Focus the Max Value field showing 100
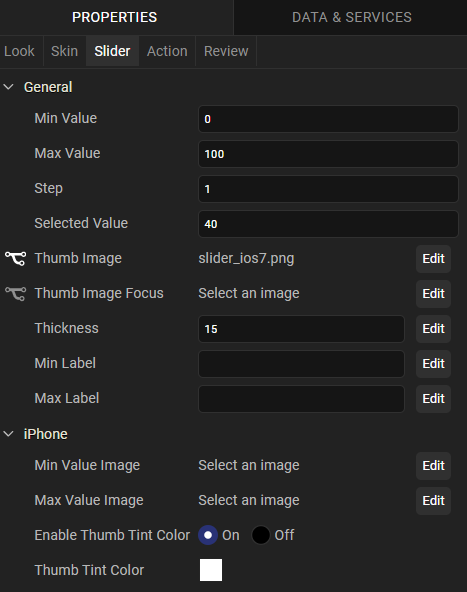This screenshot has width=467, height=592. 328,154
